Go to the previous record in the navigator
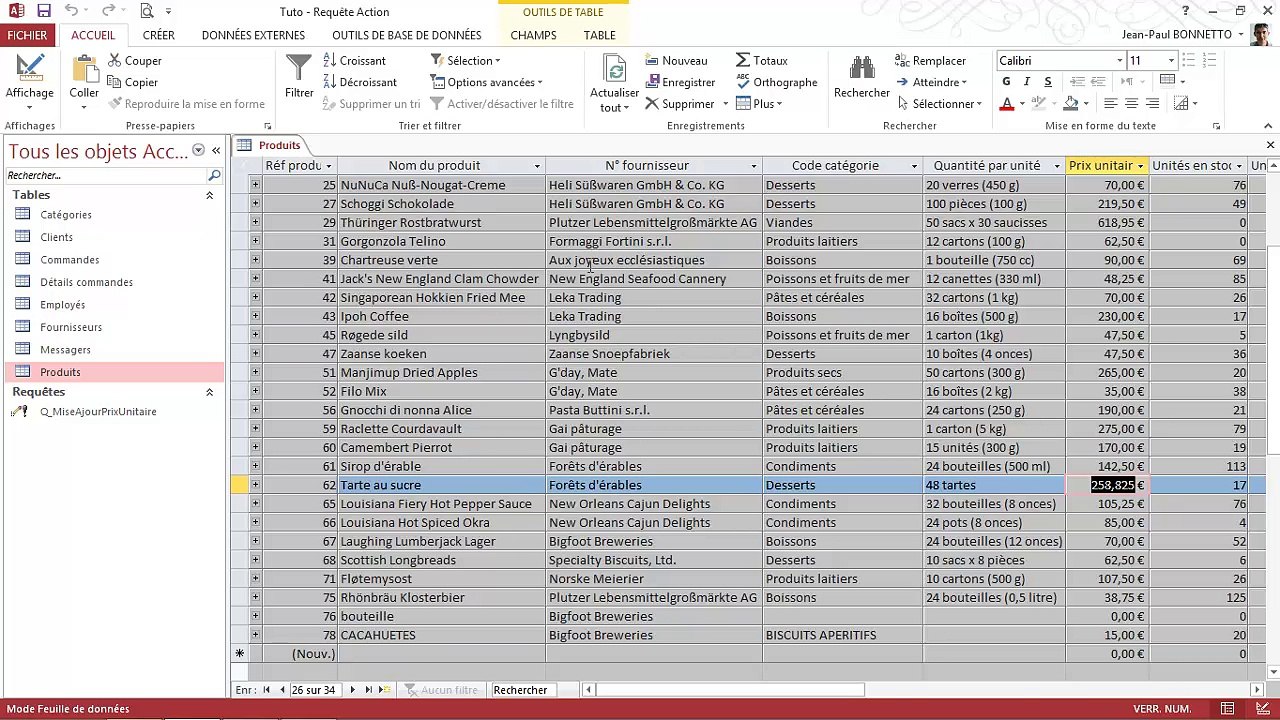The image size is (1280, 720). click(x=283, y=690)
